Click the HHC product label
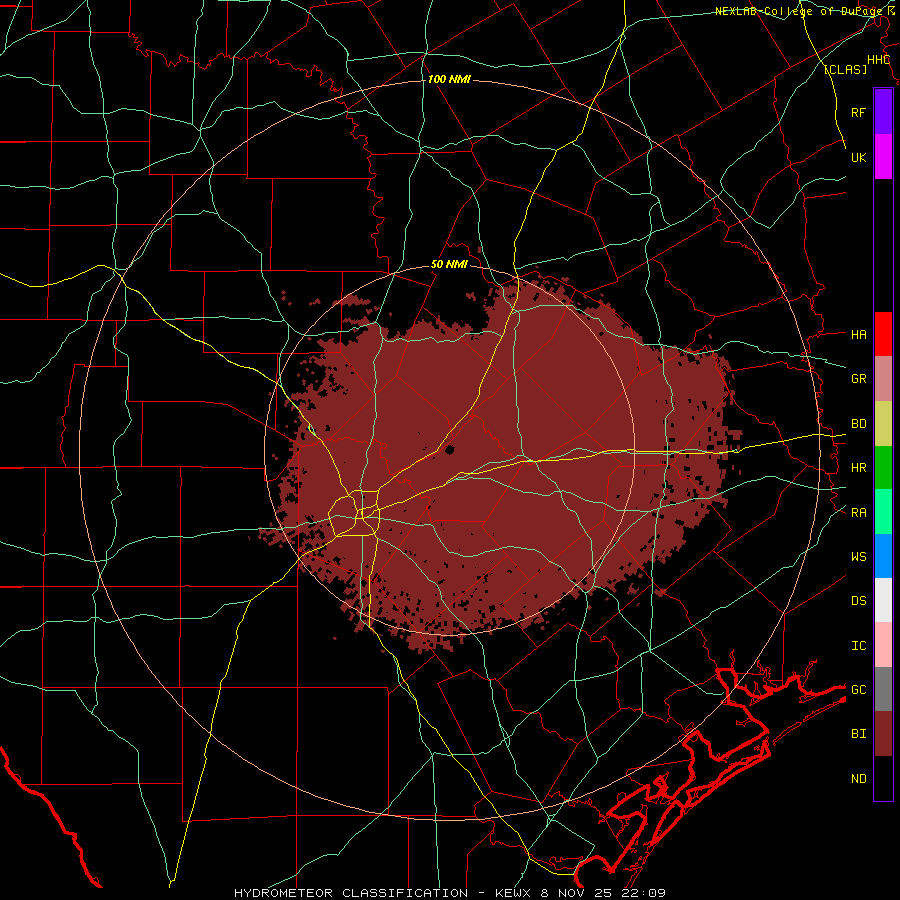The image size is (900, 900). point(878,60)
